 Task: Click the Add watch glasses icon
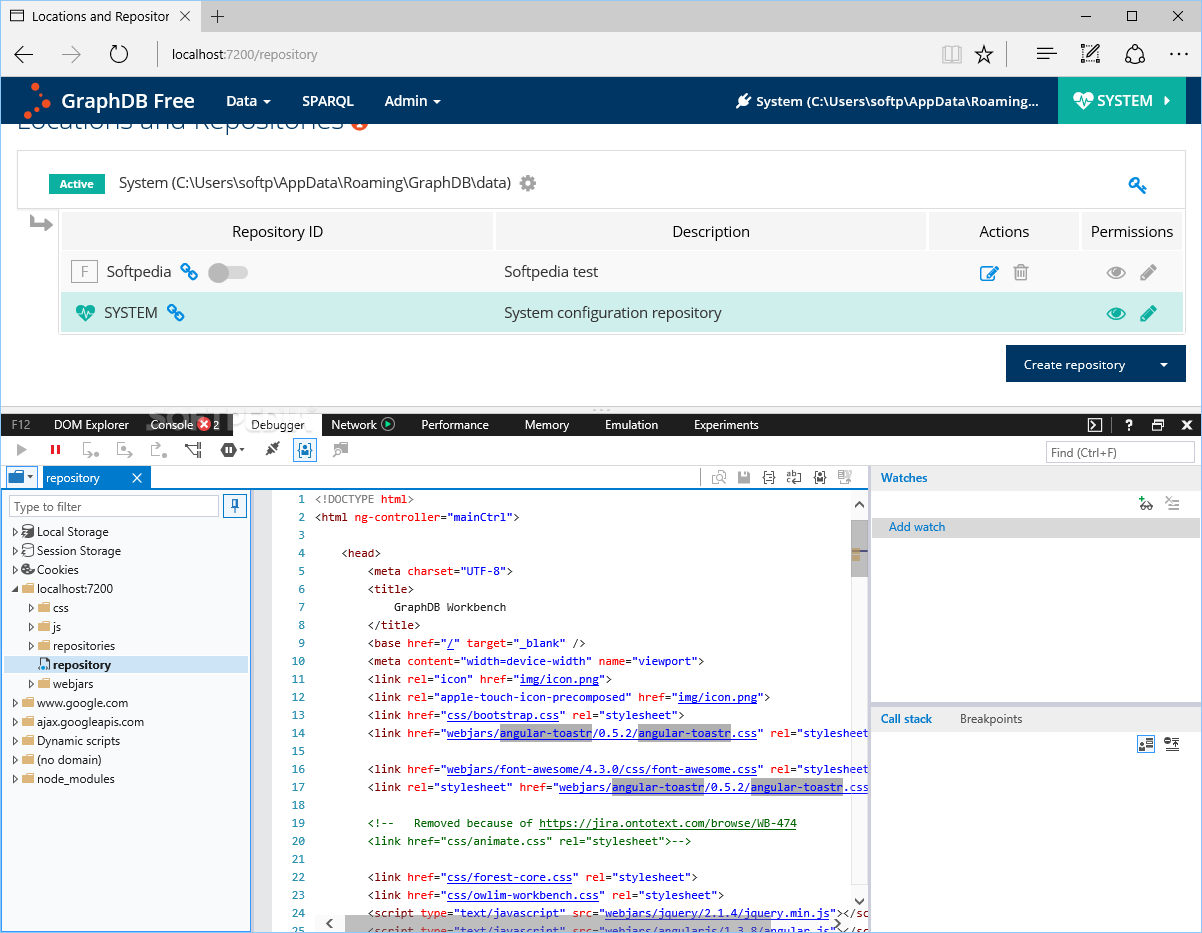(x=1146, y=504)
